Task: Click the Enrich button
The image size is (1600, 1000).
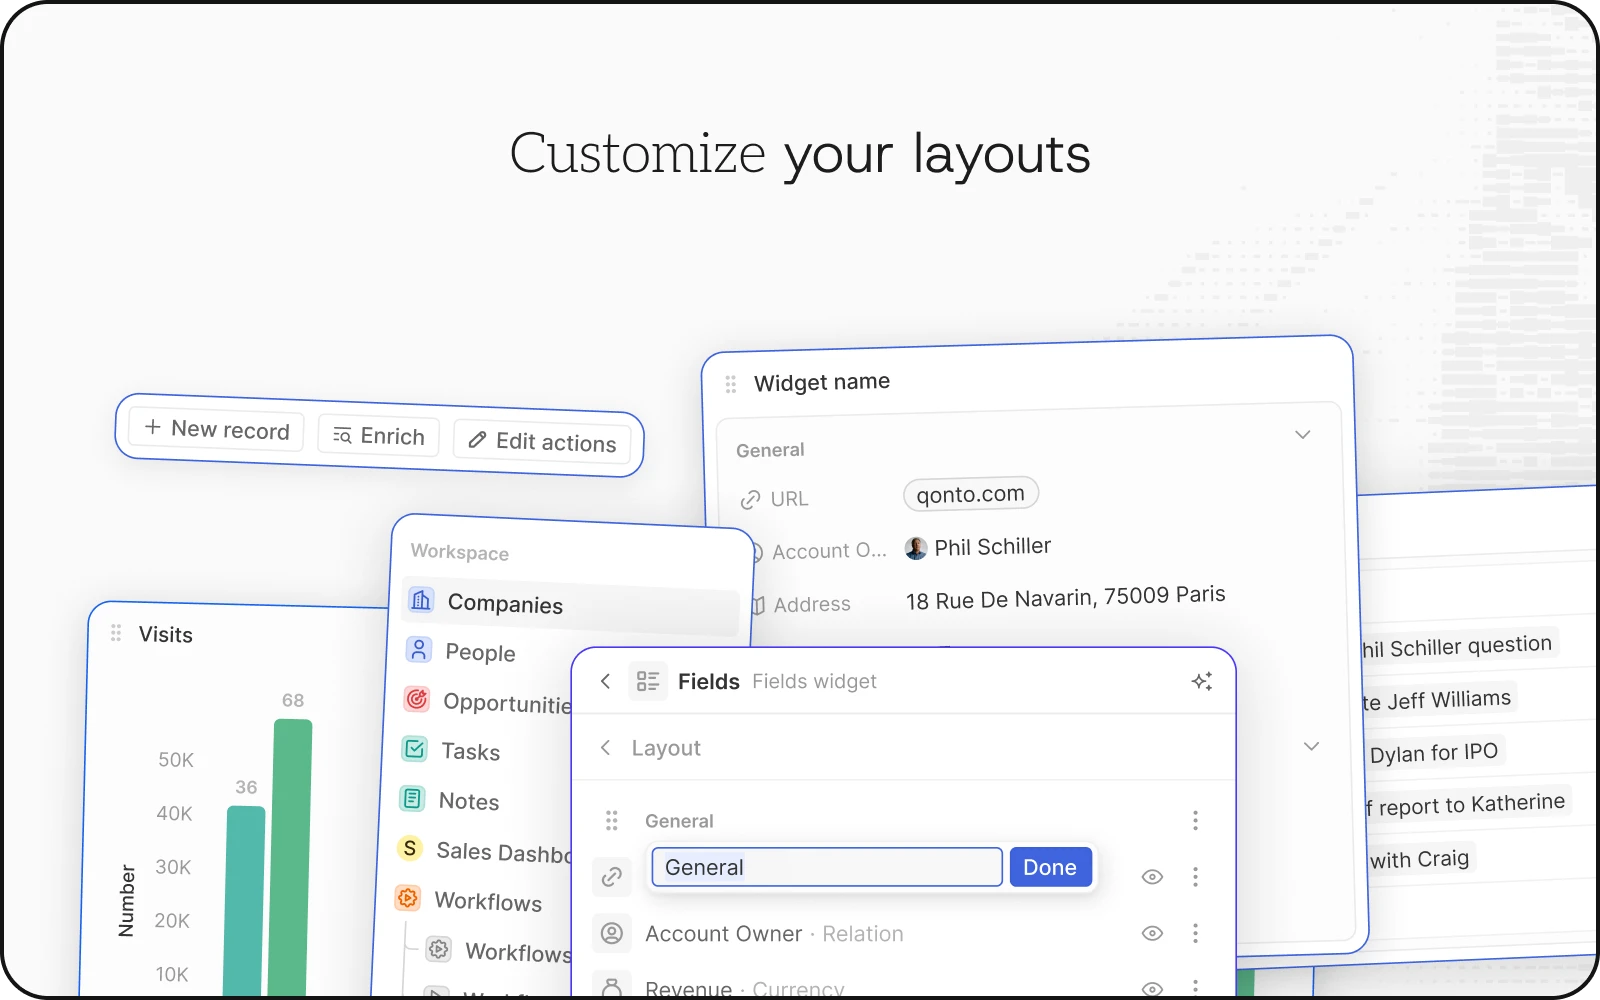Action: (379, 436)
